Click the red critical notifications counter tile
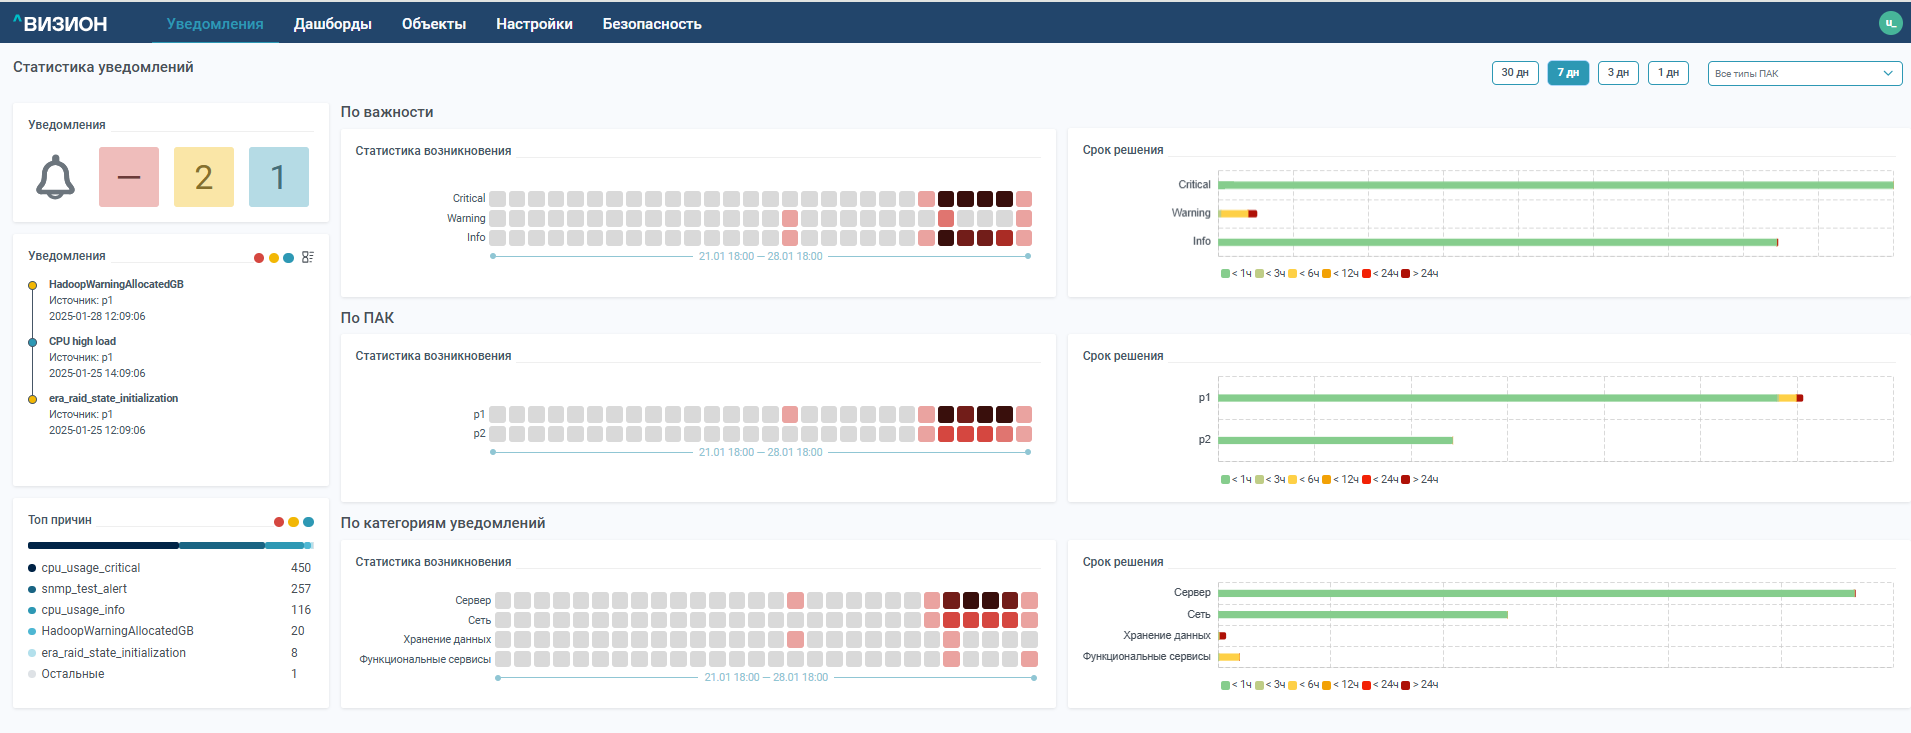Viewport: 1911px width, 733px height. point(129,177)
